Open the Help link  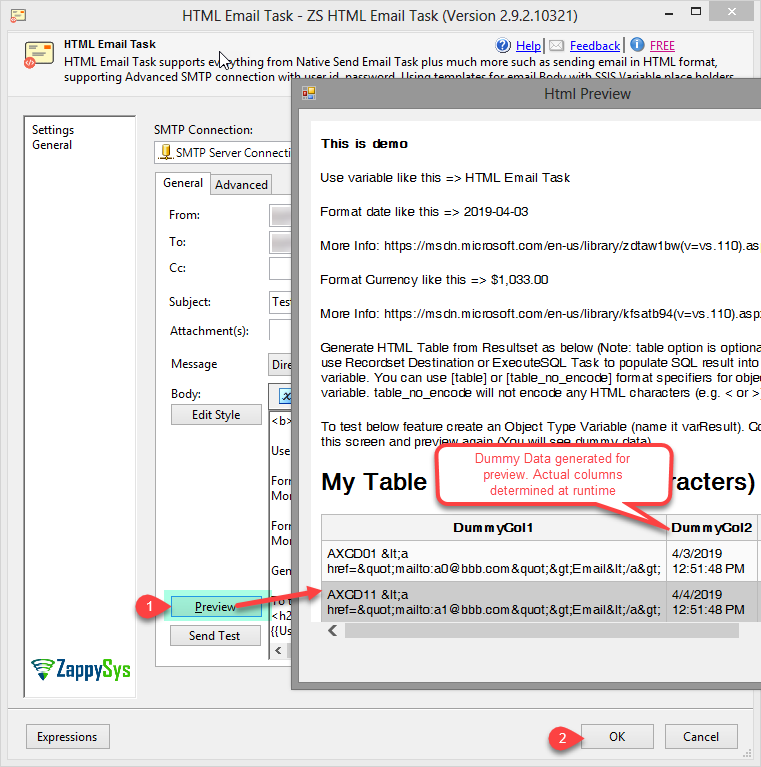coord(528,46)
